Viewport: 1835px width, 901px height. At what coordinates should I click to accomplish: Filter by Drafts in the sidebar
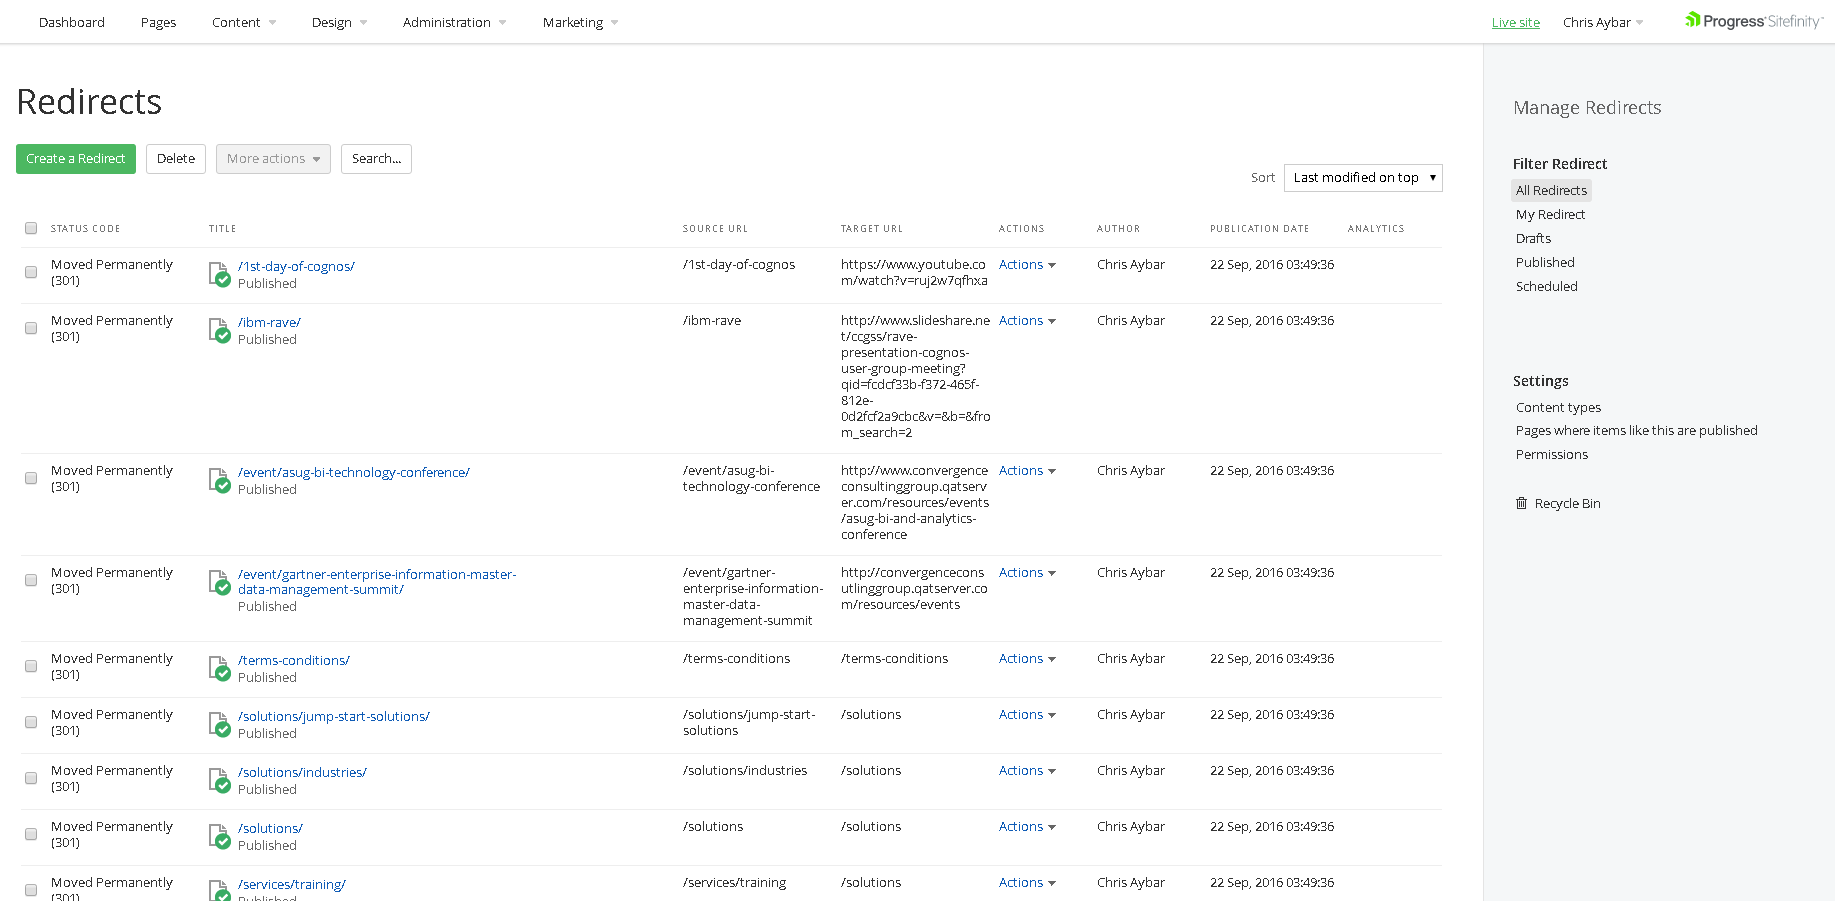click(x=1533, y=238)
